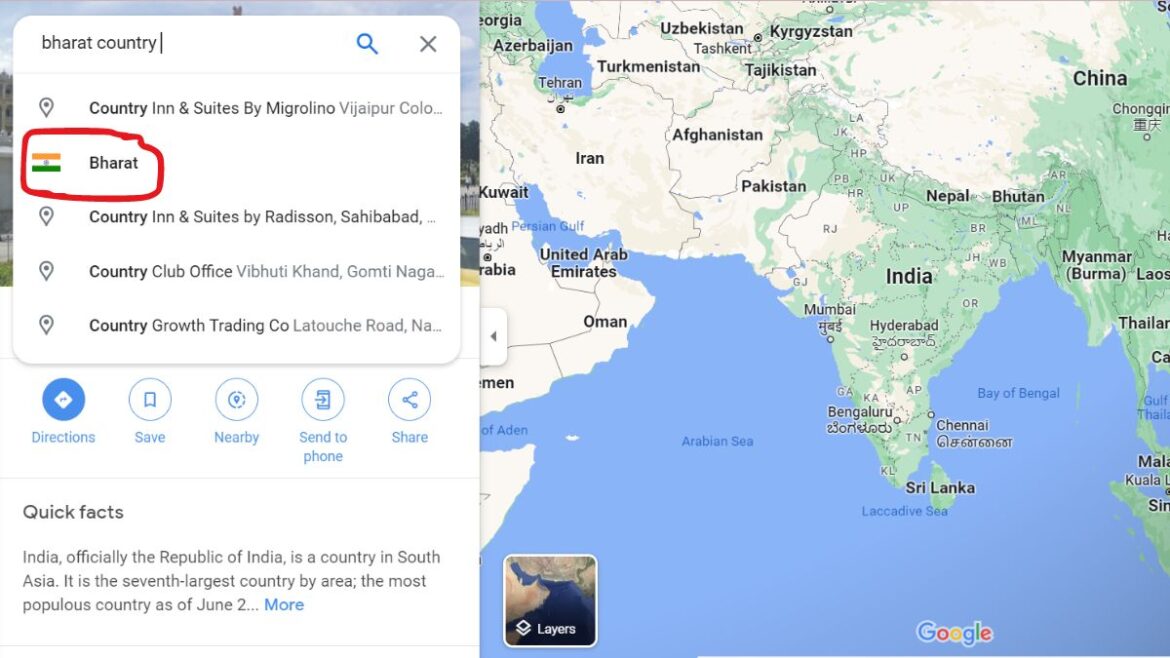Viewport: 1170px width, 658px height.
Task: Click the Share icon
Action: coord(410,400)
